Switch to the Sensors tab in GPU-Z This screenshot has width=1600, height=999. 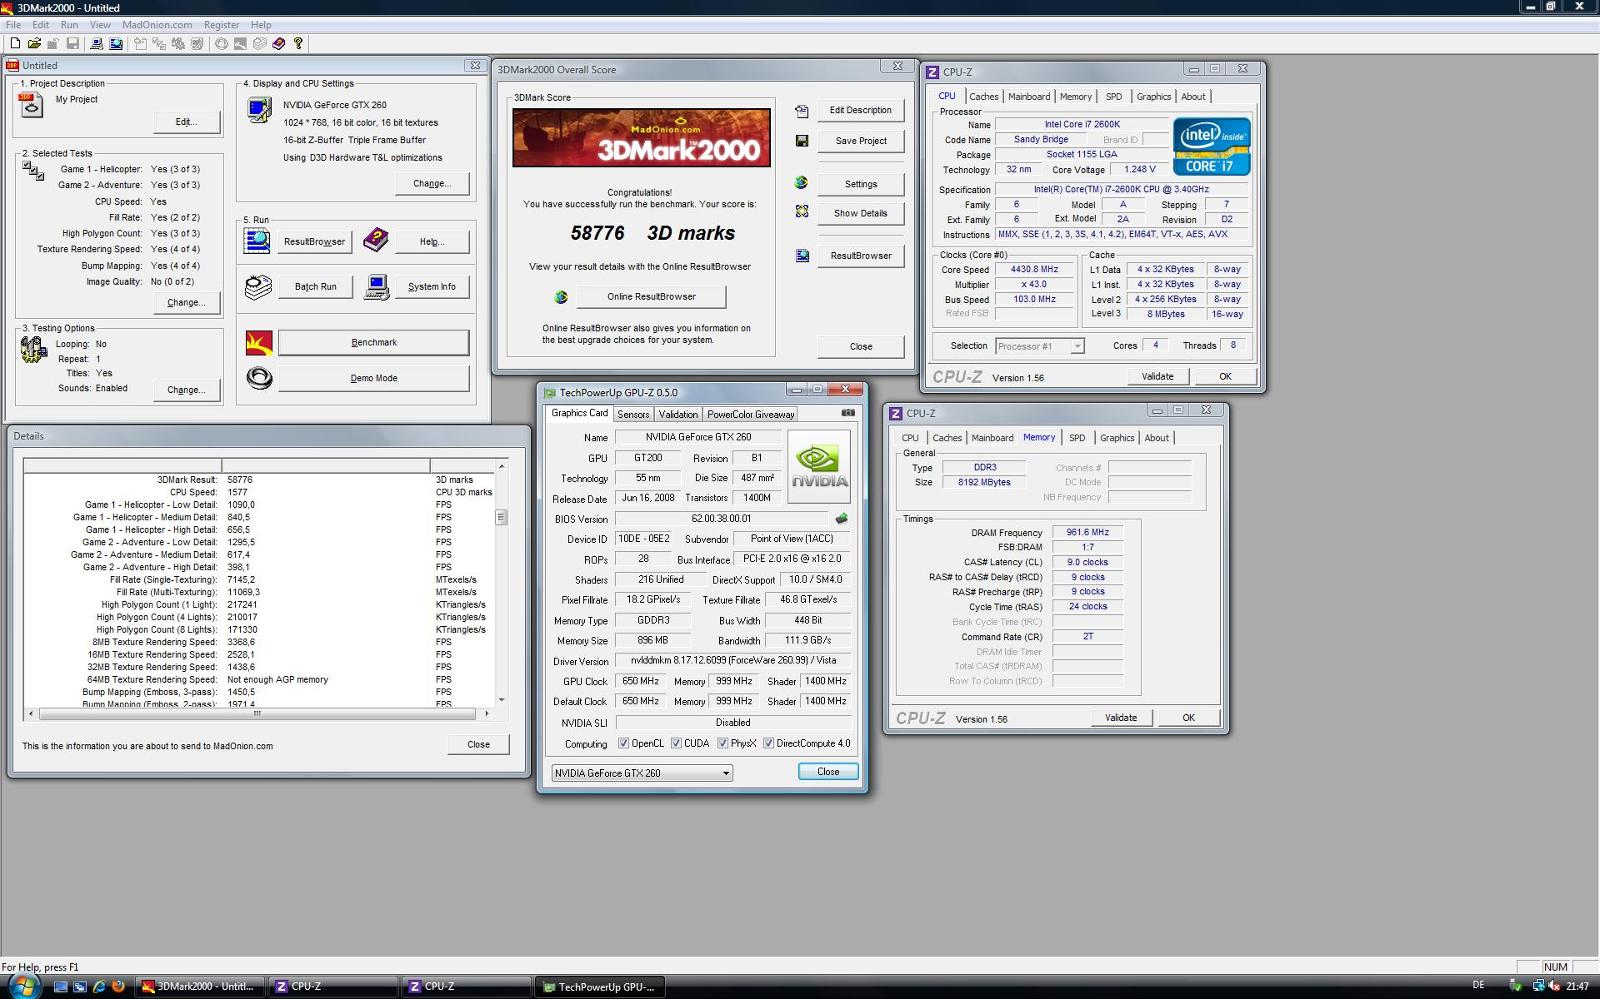(x=633, y=414)
